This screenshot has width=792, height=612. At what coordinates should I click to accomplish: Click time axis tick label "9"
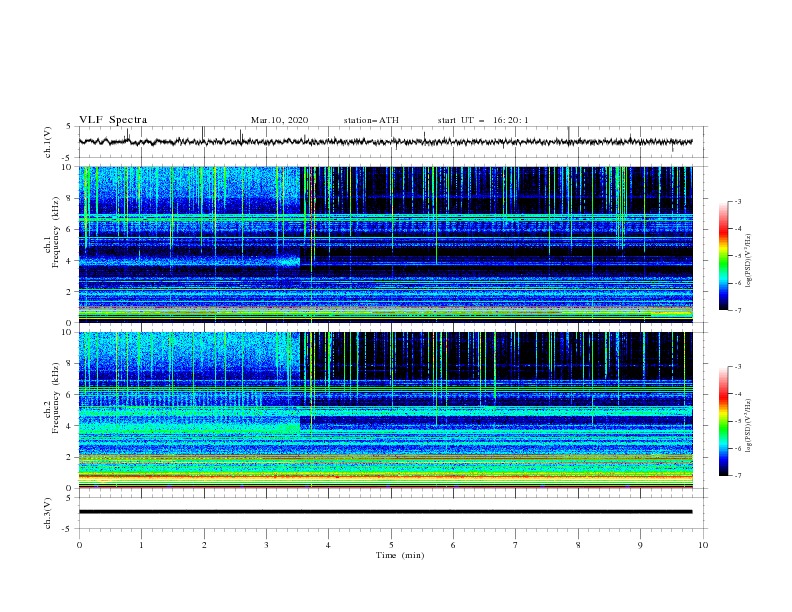click(640, 545)
